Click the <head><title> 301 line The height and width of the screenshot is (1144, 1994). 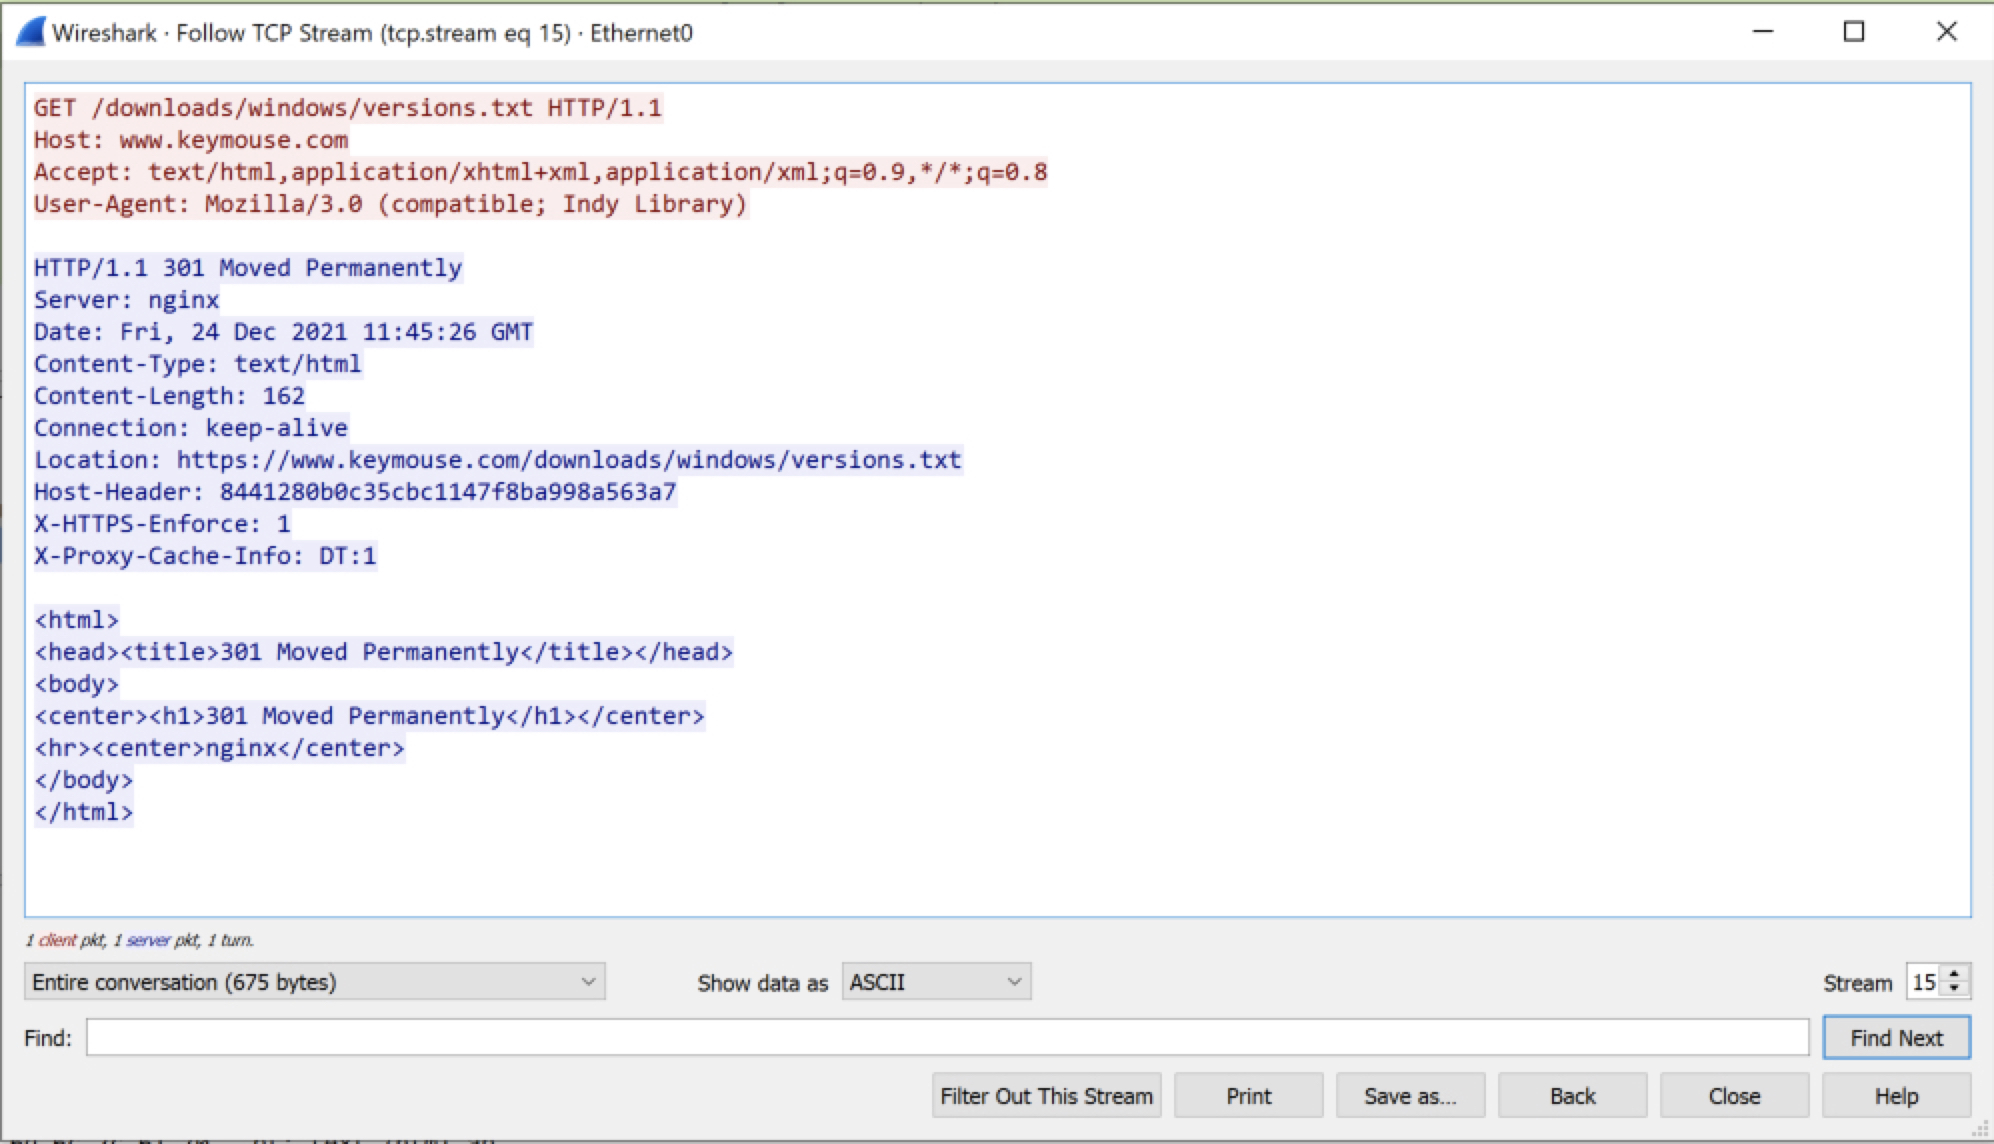[x=383, y=652]
